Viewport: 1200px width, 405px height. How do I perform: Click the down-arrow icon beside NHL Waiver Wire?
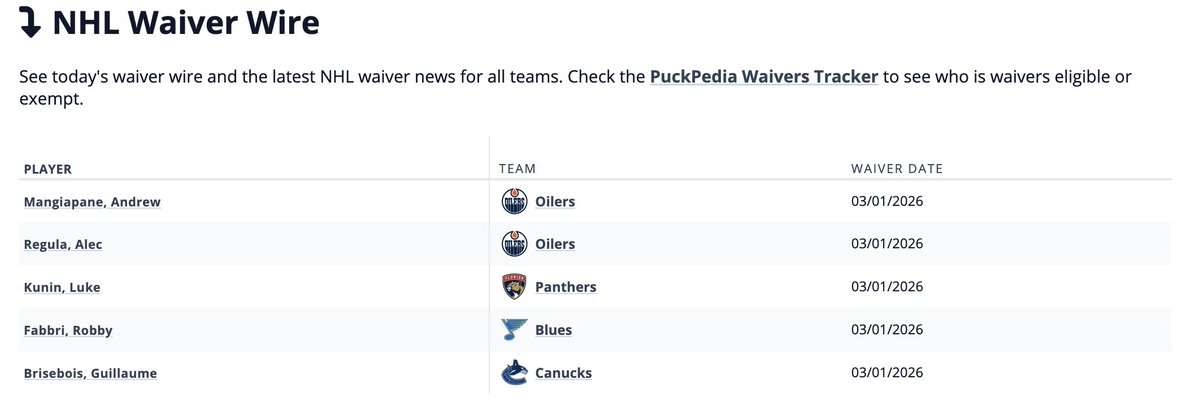[30, 23]
